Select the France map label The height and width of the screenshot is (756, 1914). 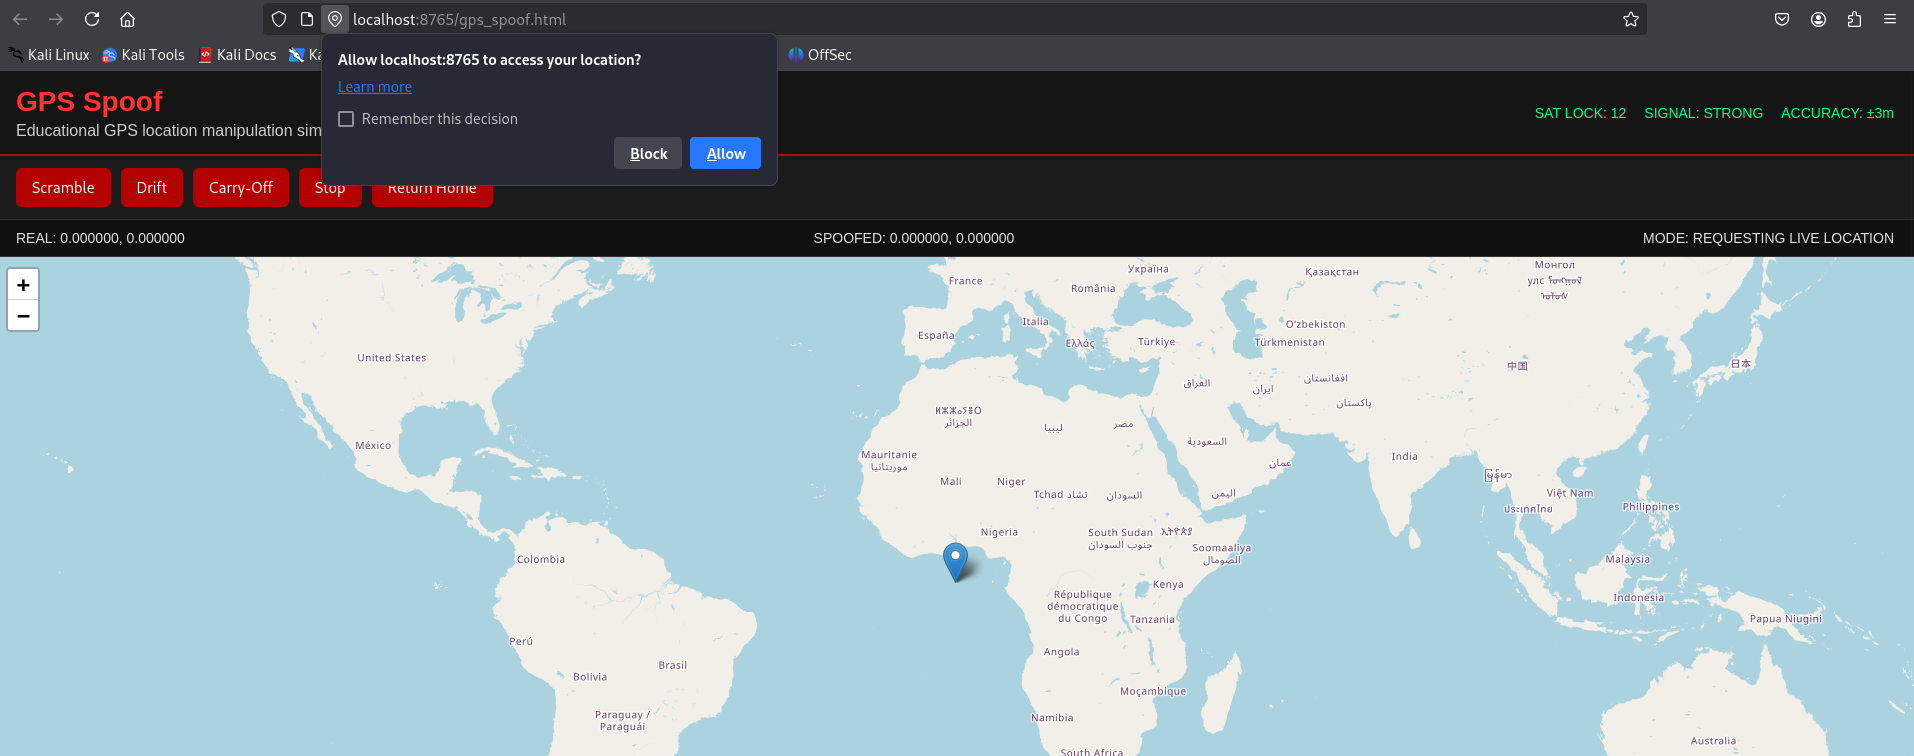pos(965,281)
